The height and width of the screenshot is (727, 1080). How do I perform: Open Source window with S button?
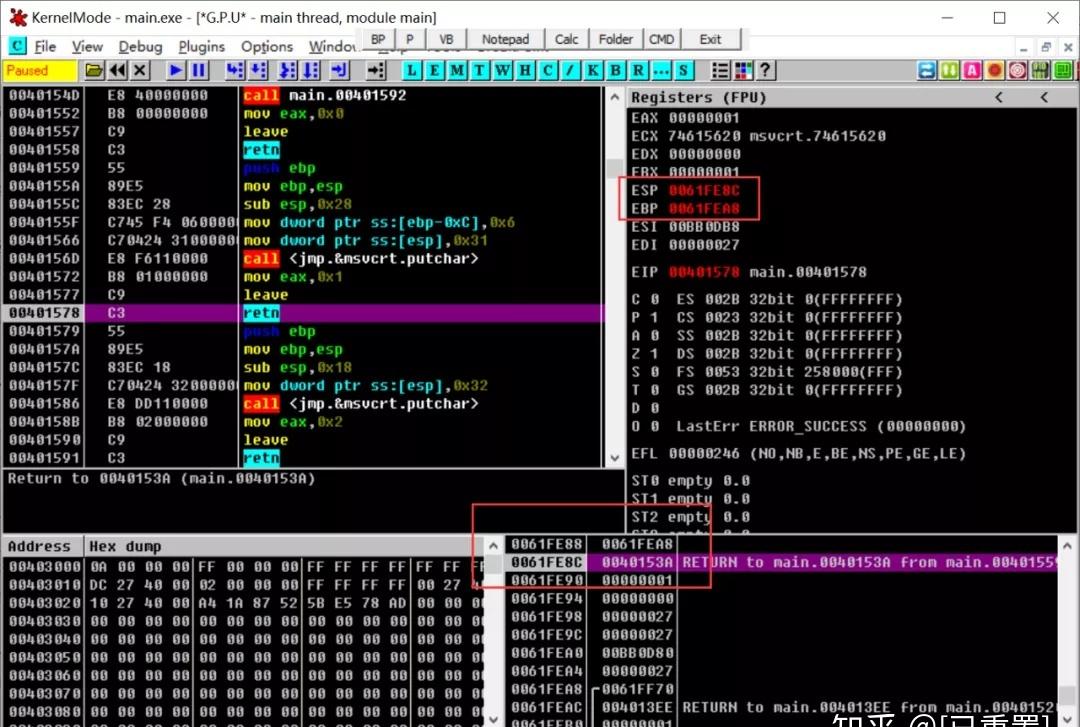tap(684, 70)
